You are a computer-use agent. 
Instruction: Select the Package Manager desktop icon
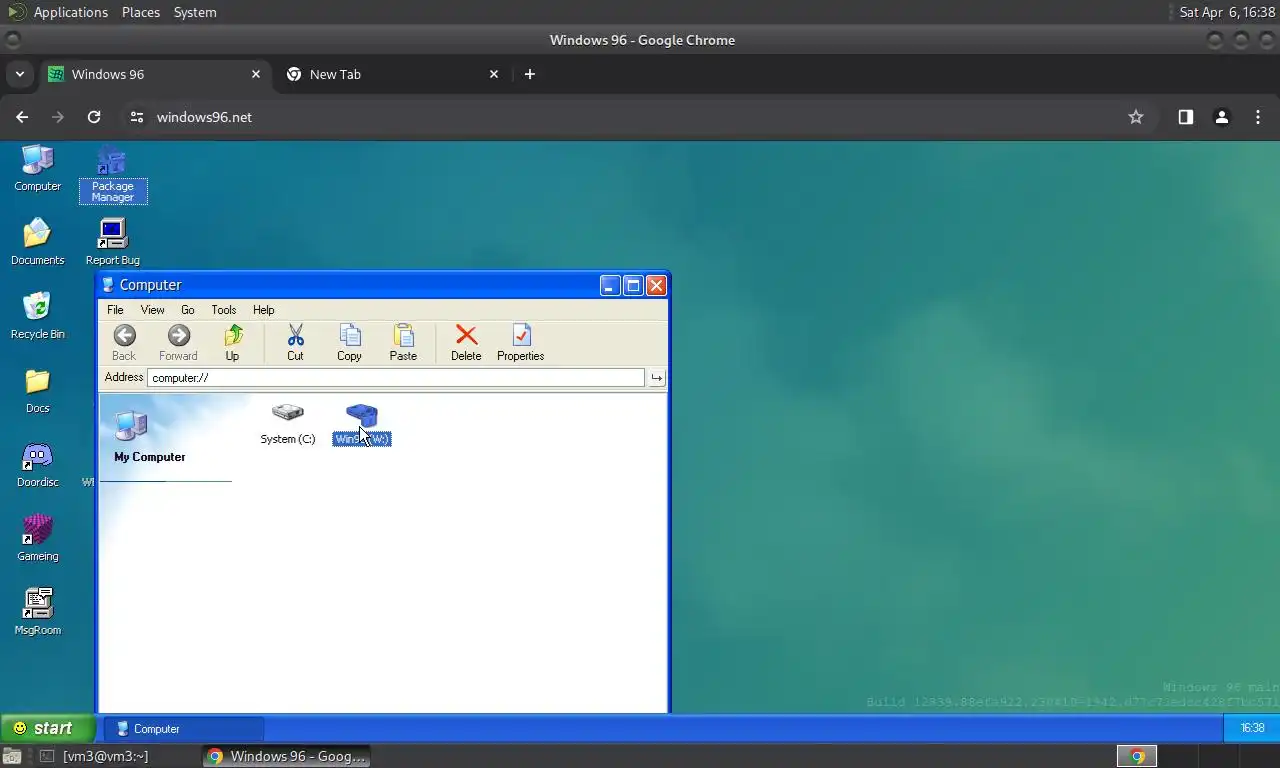(x=113, y=175)
